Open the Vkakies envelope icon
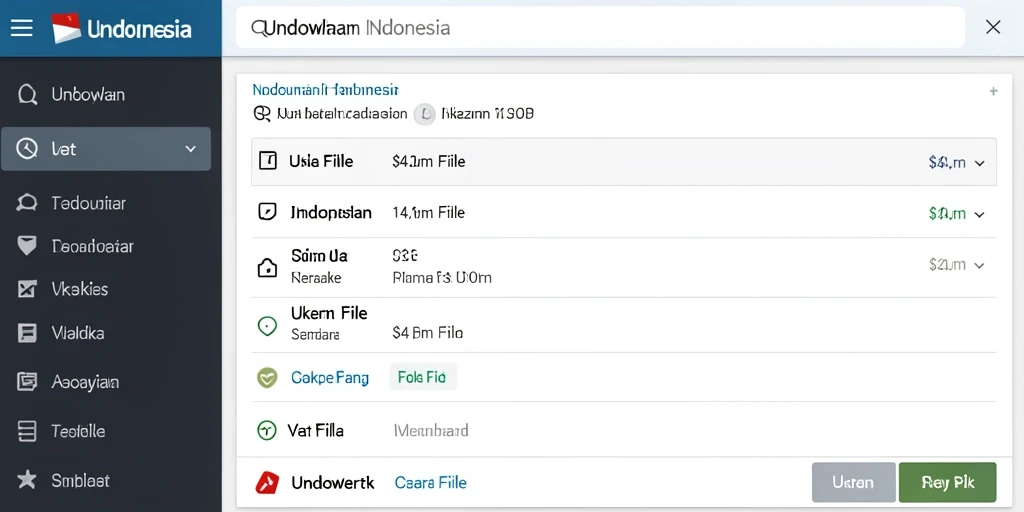The height and width of the screenshot is (512, 1024). coord(27,289)
